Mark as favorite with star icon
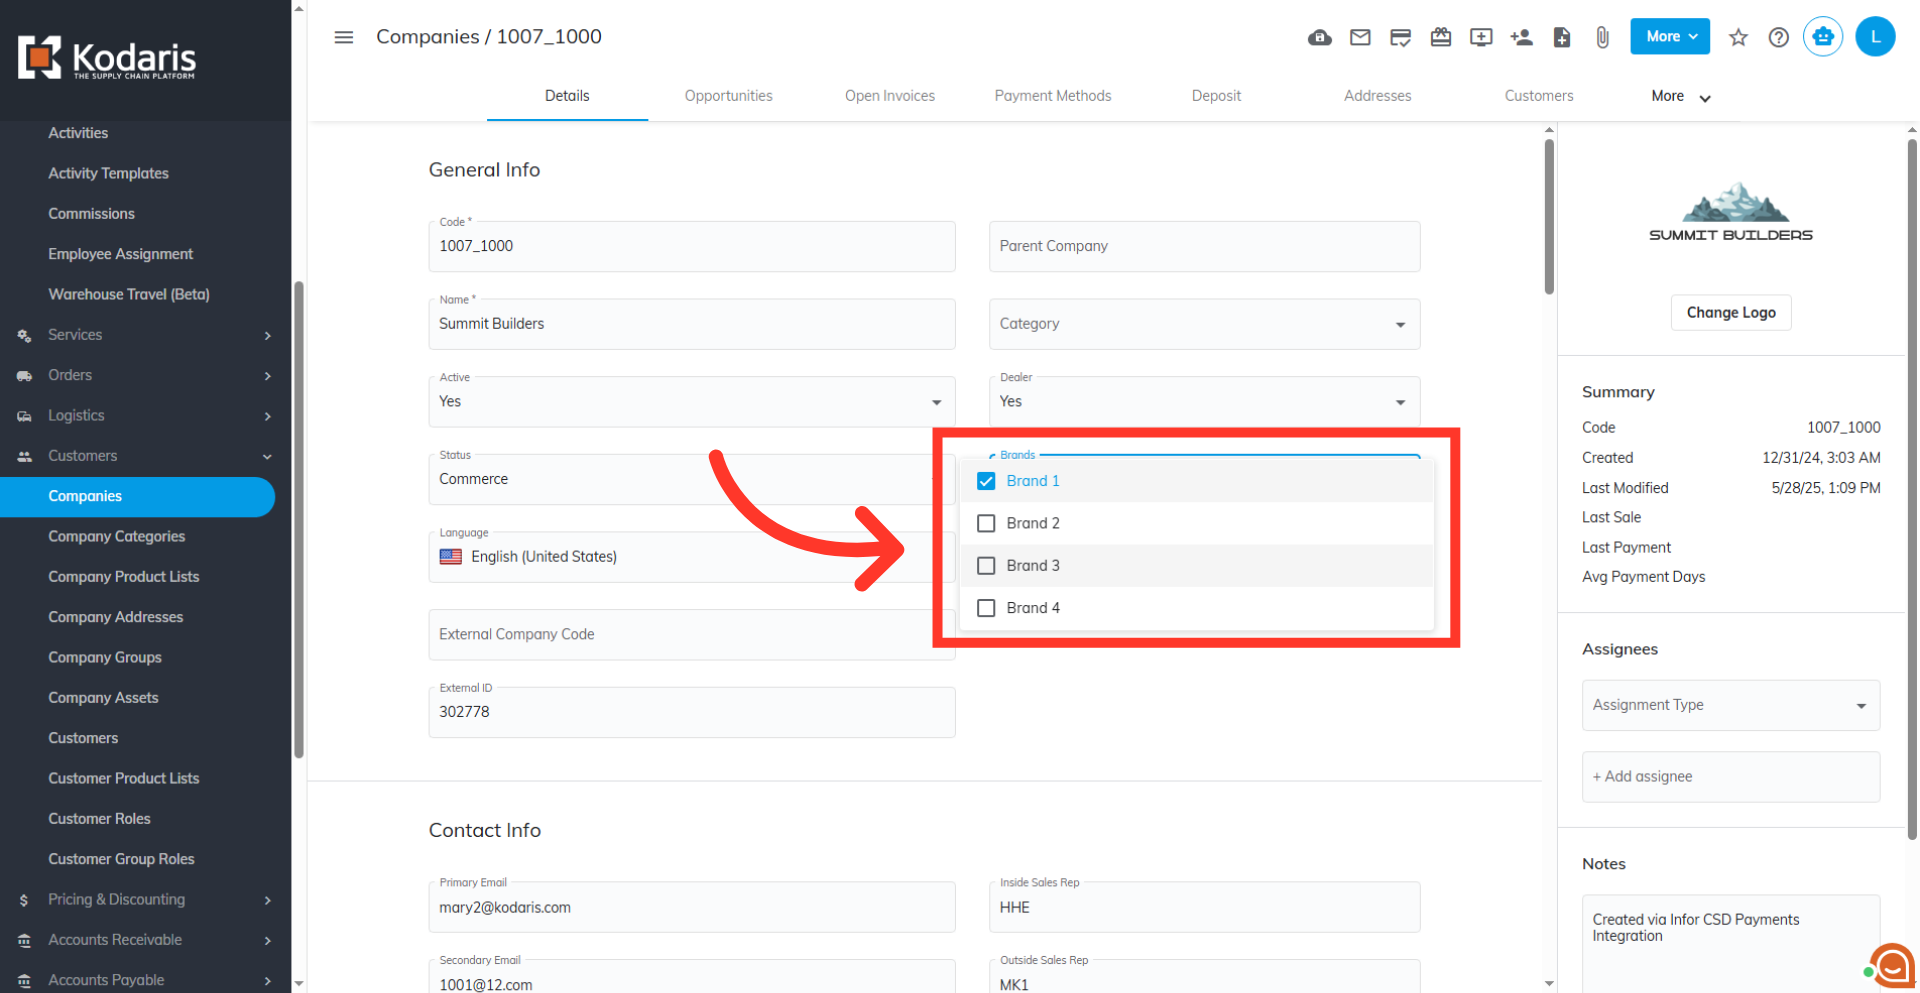The height and width of the screenshot is (993, 1920). 1738,37
